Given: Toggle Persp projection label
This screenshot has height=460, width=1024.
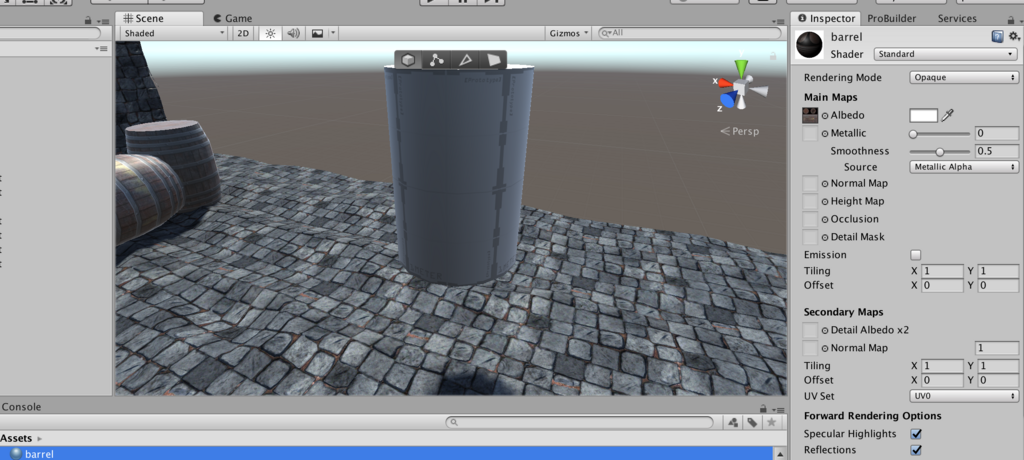Looking at the screenshot, I should 739,131.
